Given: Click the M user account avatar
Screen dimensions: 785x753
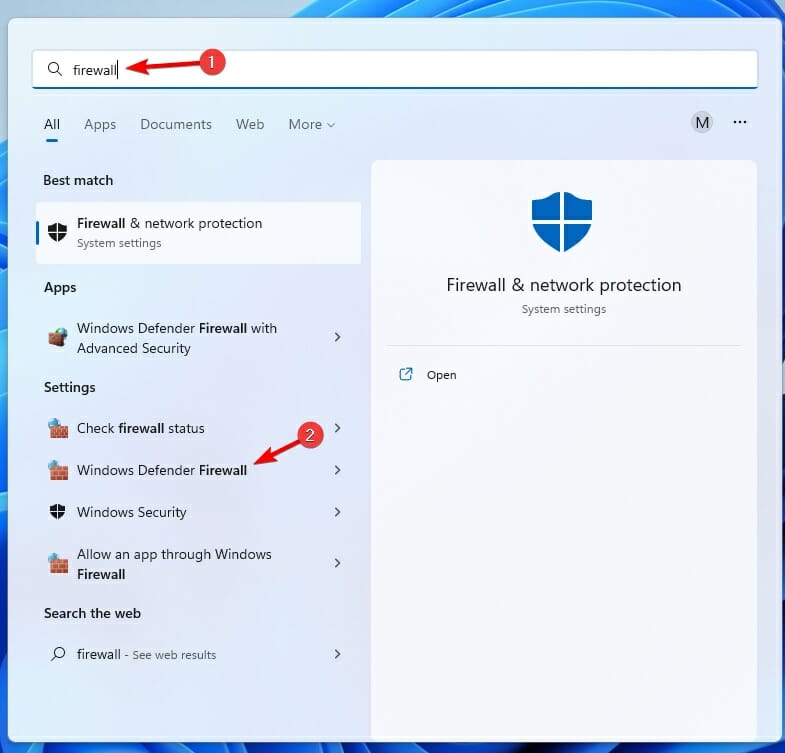Looking at the screenshot, I should [x=702, y=122].
